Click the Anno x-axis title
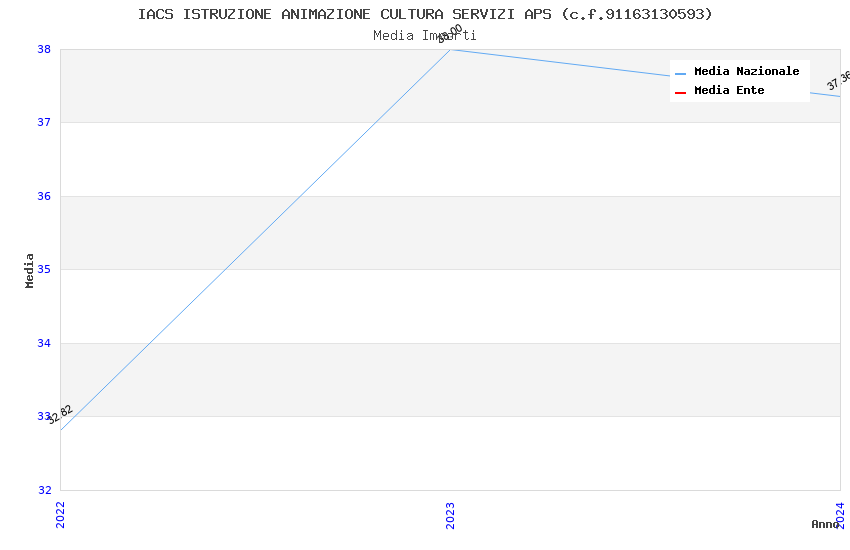850x550 pixels. (x=825, y=524)
